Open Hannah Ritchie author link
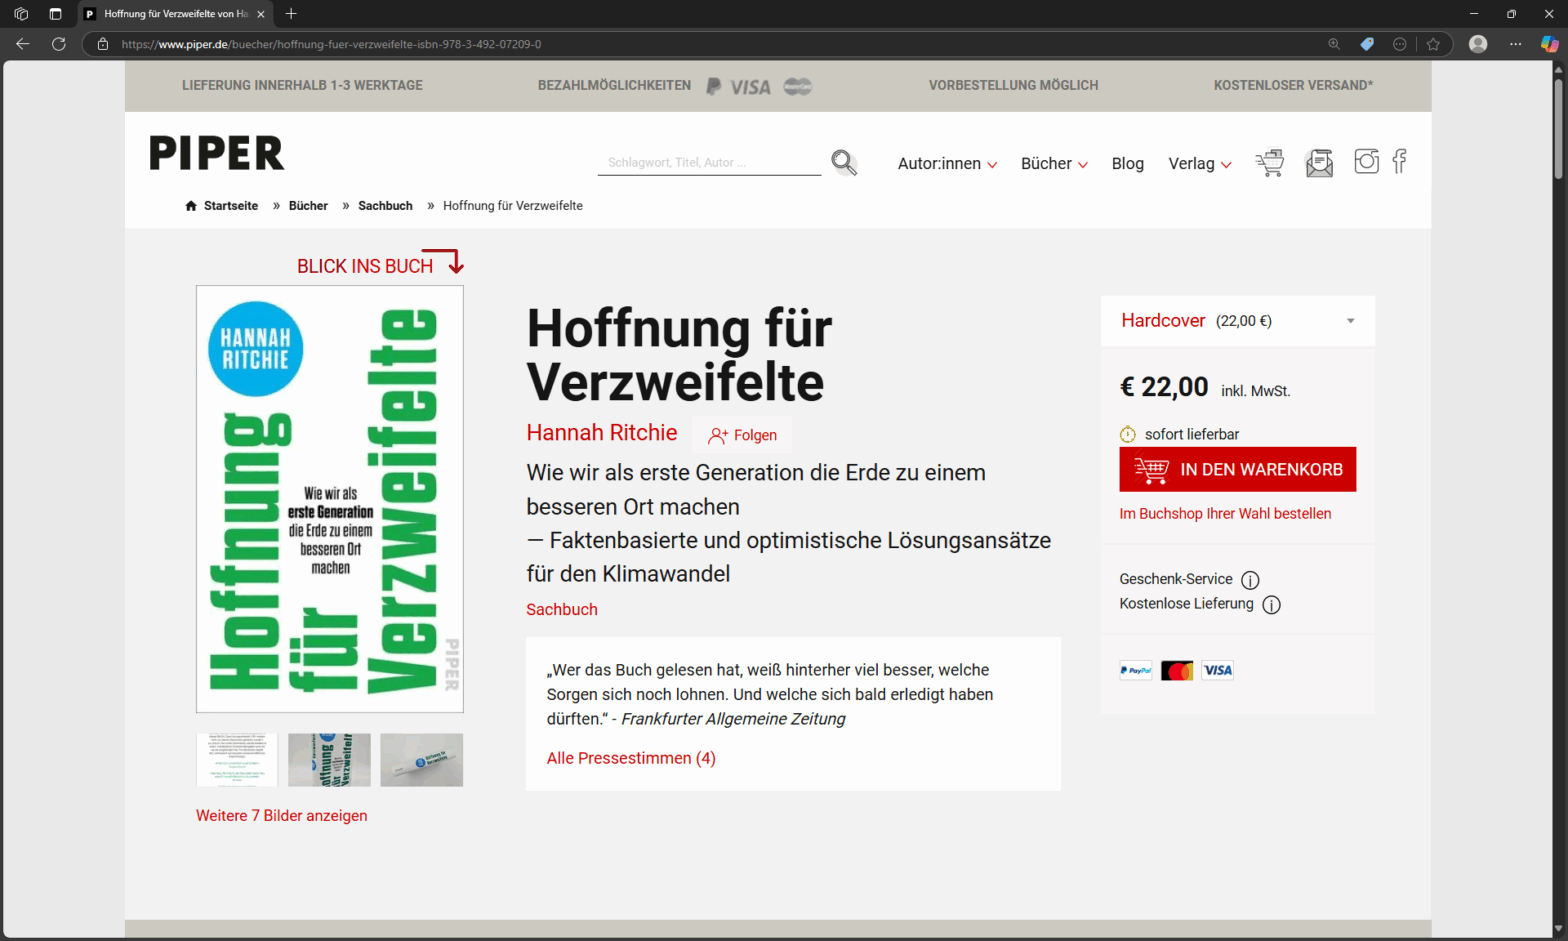 pos(602,433)
